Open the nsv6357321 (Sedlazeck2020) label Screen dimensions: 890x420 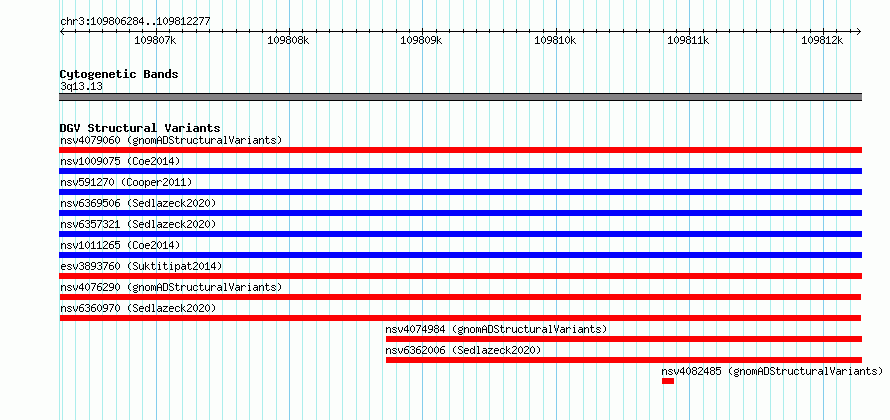click(x=138, y=224)
